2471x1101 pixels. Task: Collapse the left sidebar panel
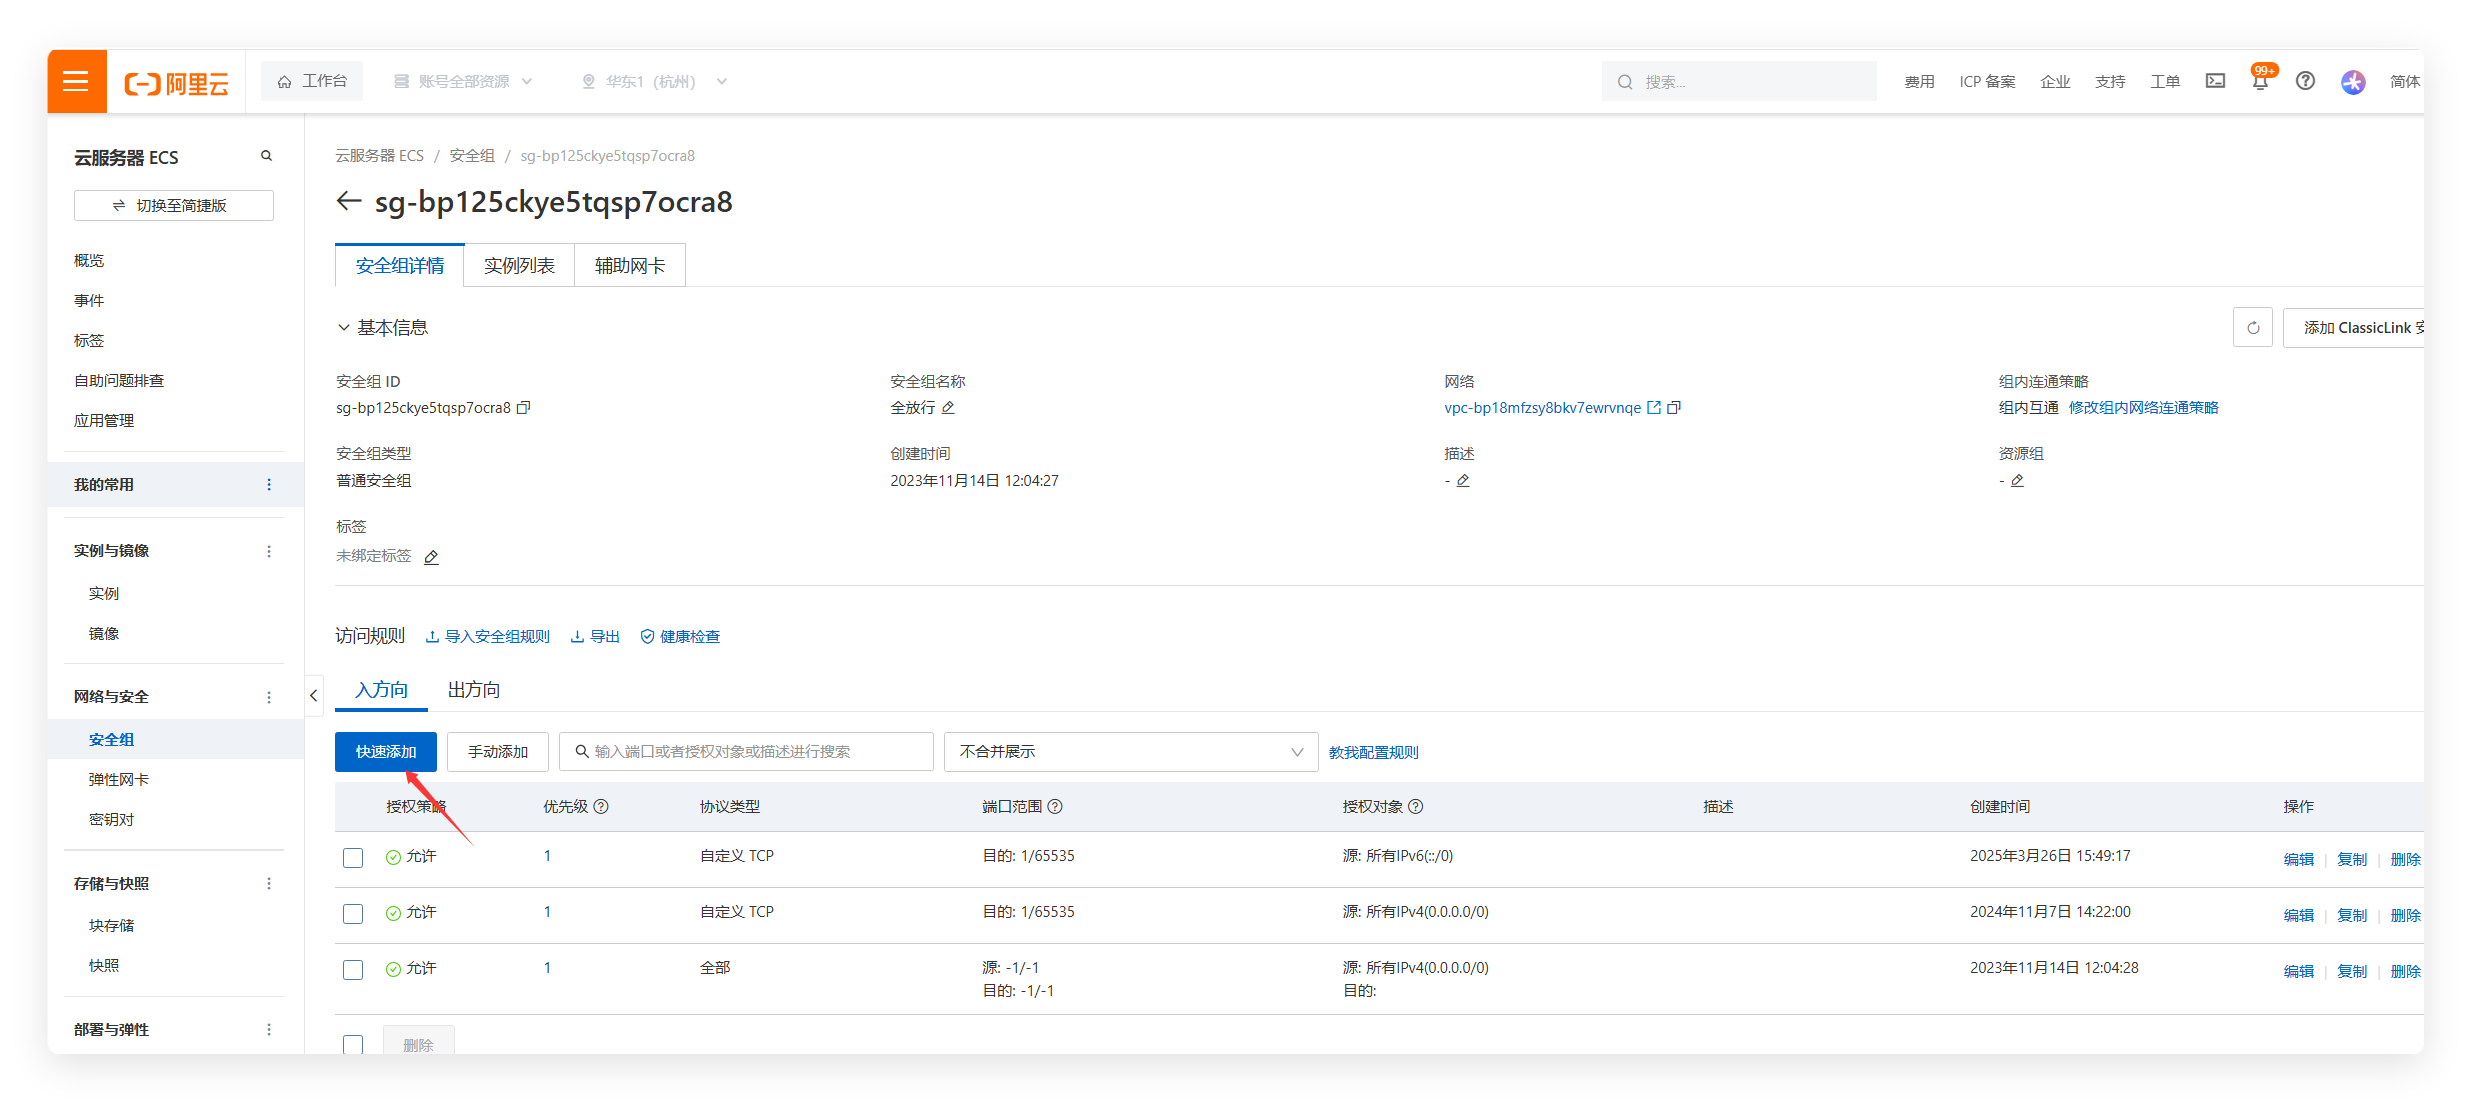point(313,696)
